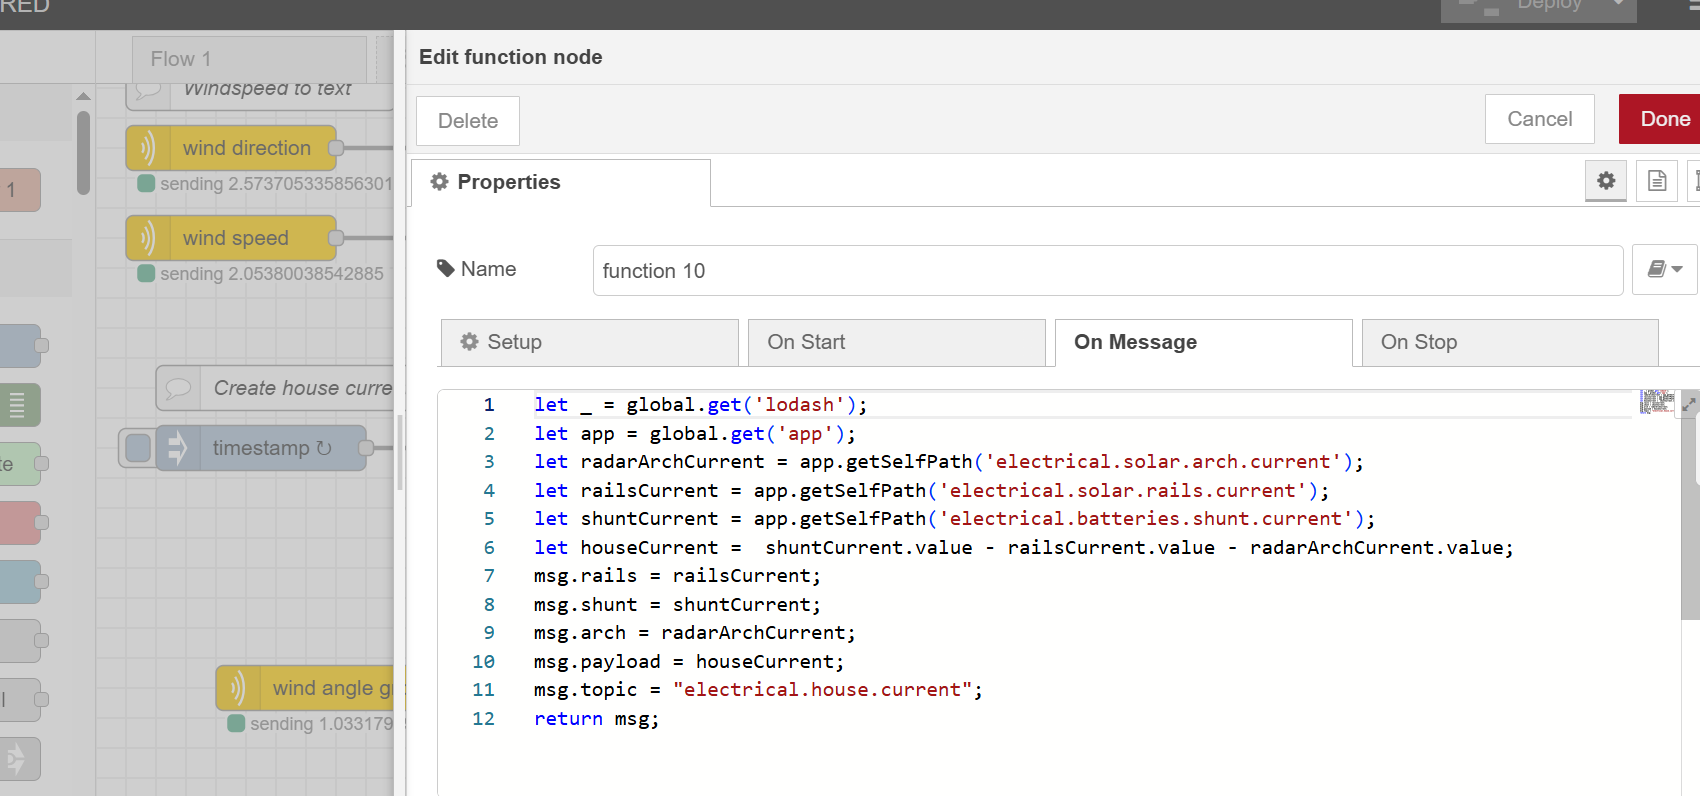Click line 5 shuntCurrent declaration
The width and height of the screenshot is (1700, 796).
pos(954,519)
